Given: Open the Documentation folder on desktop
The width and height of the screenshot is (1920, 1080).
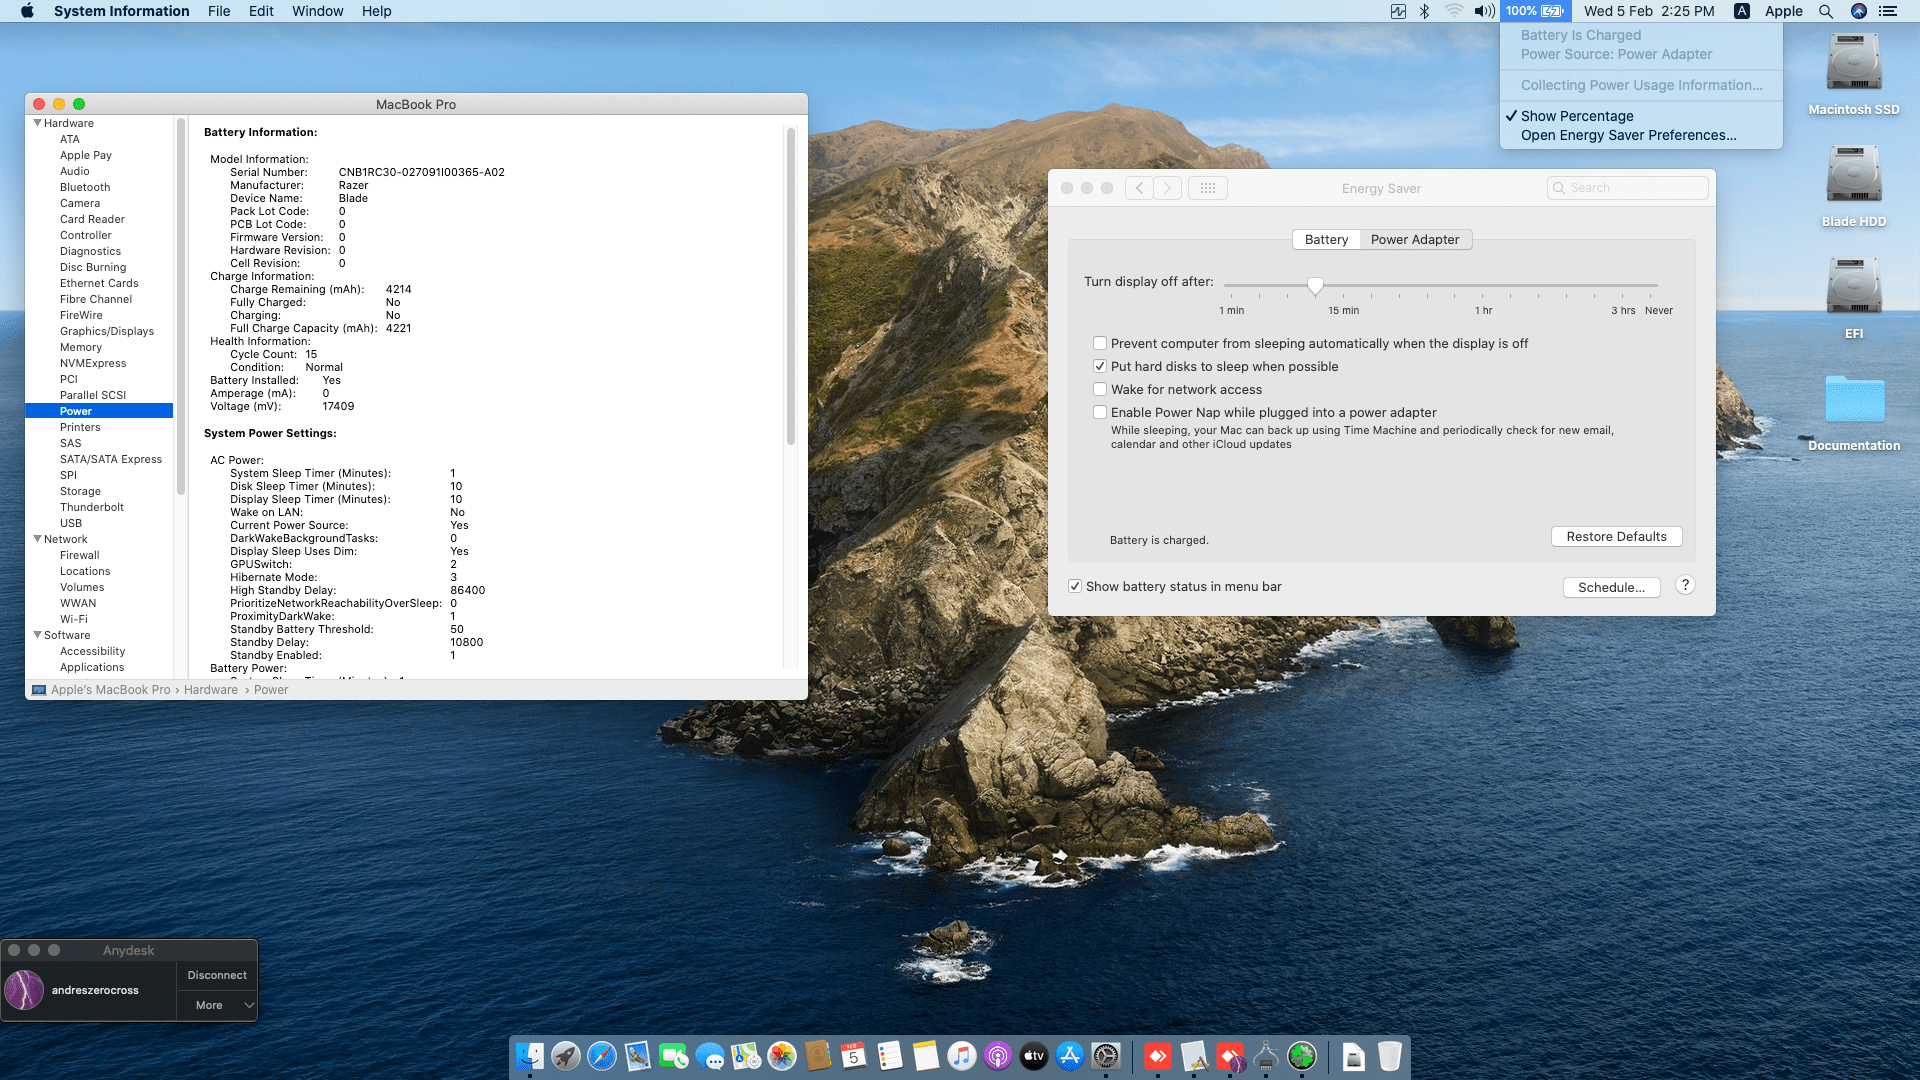Looking at the screenshot, I should coord(1853,401).
